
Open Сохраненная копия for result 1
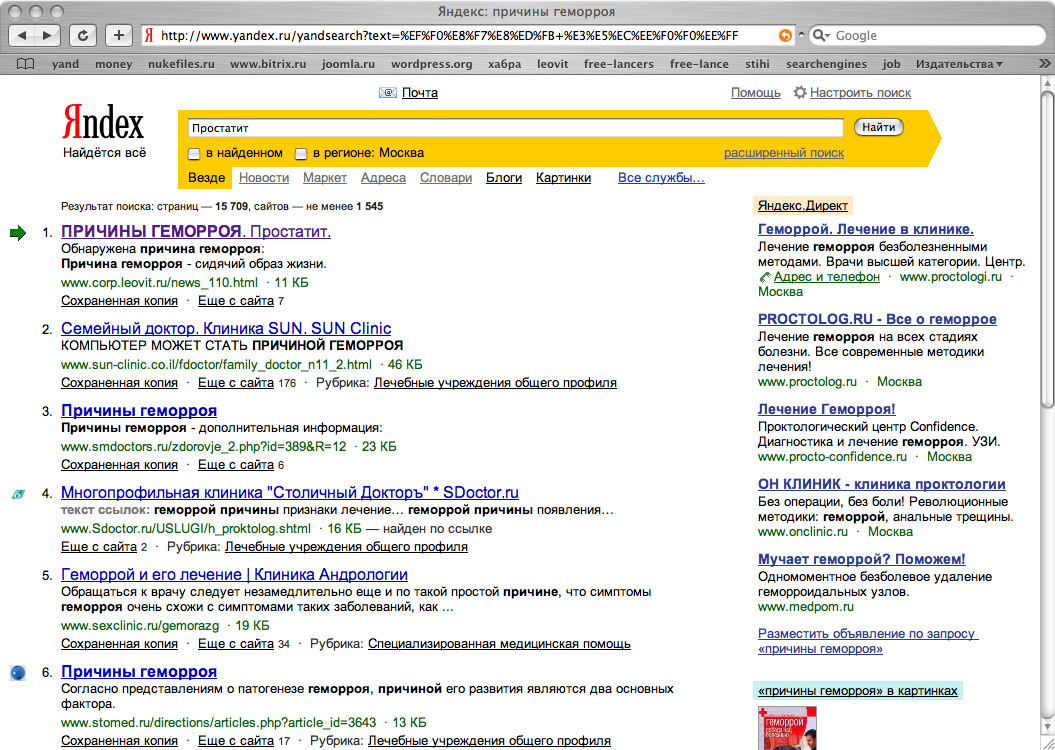coord(119,301)
